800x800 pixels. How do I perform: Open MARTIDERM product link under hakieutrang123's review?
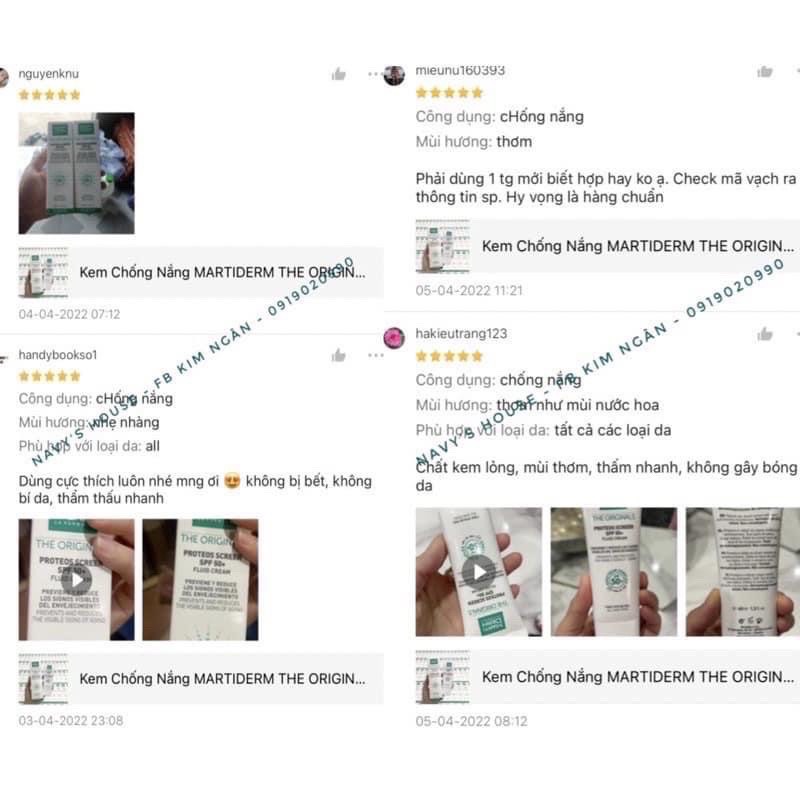coord(608,677)
